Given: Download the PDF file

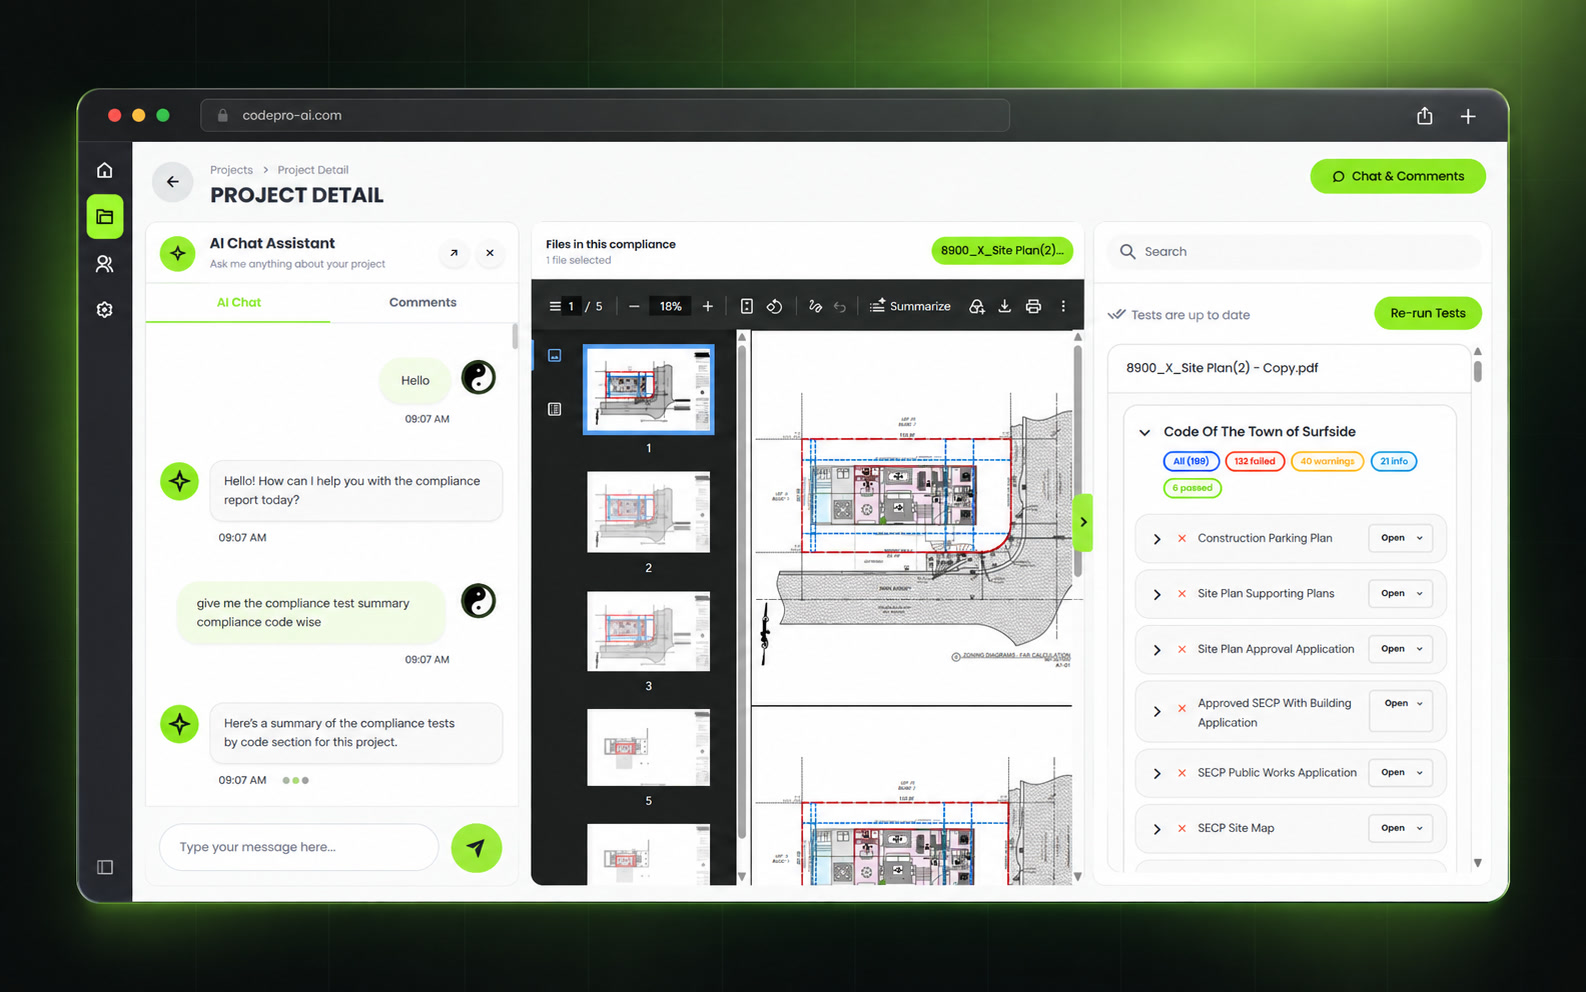Looking at the screenshot, I should pyautogui.click(x=1005, y=307).
